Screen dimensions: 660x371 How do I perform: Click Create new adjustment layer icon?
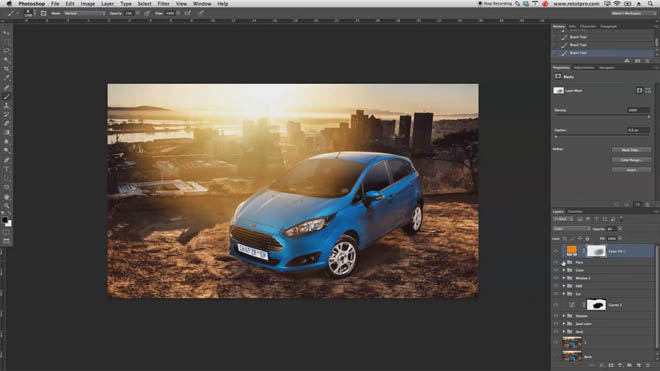620,365
